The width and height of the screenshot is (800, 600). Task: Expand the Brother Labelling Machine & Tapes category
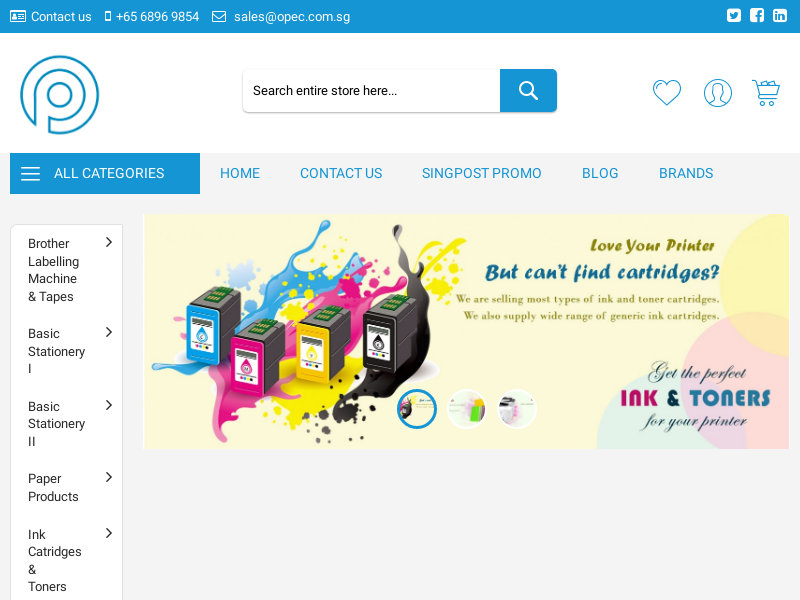109,241
